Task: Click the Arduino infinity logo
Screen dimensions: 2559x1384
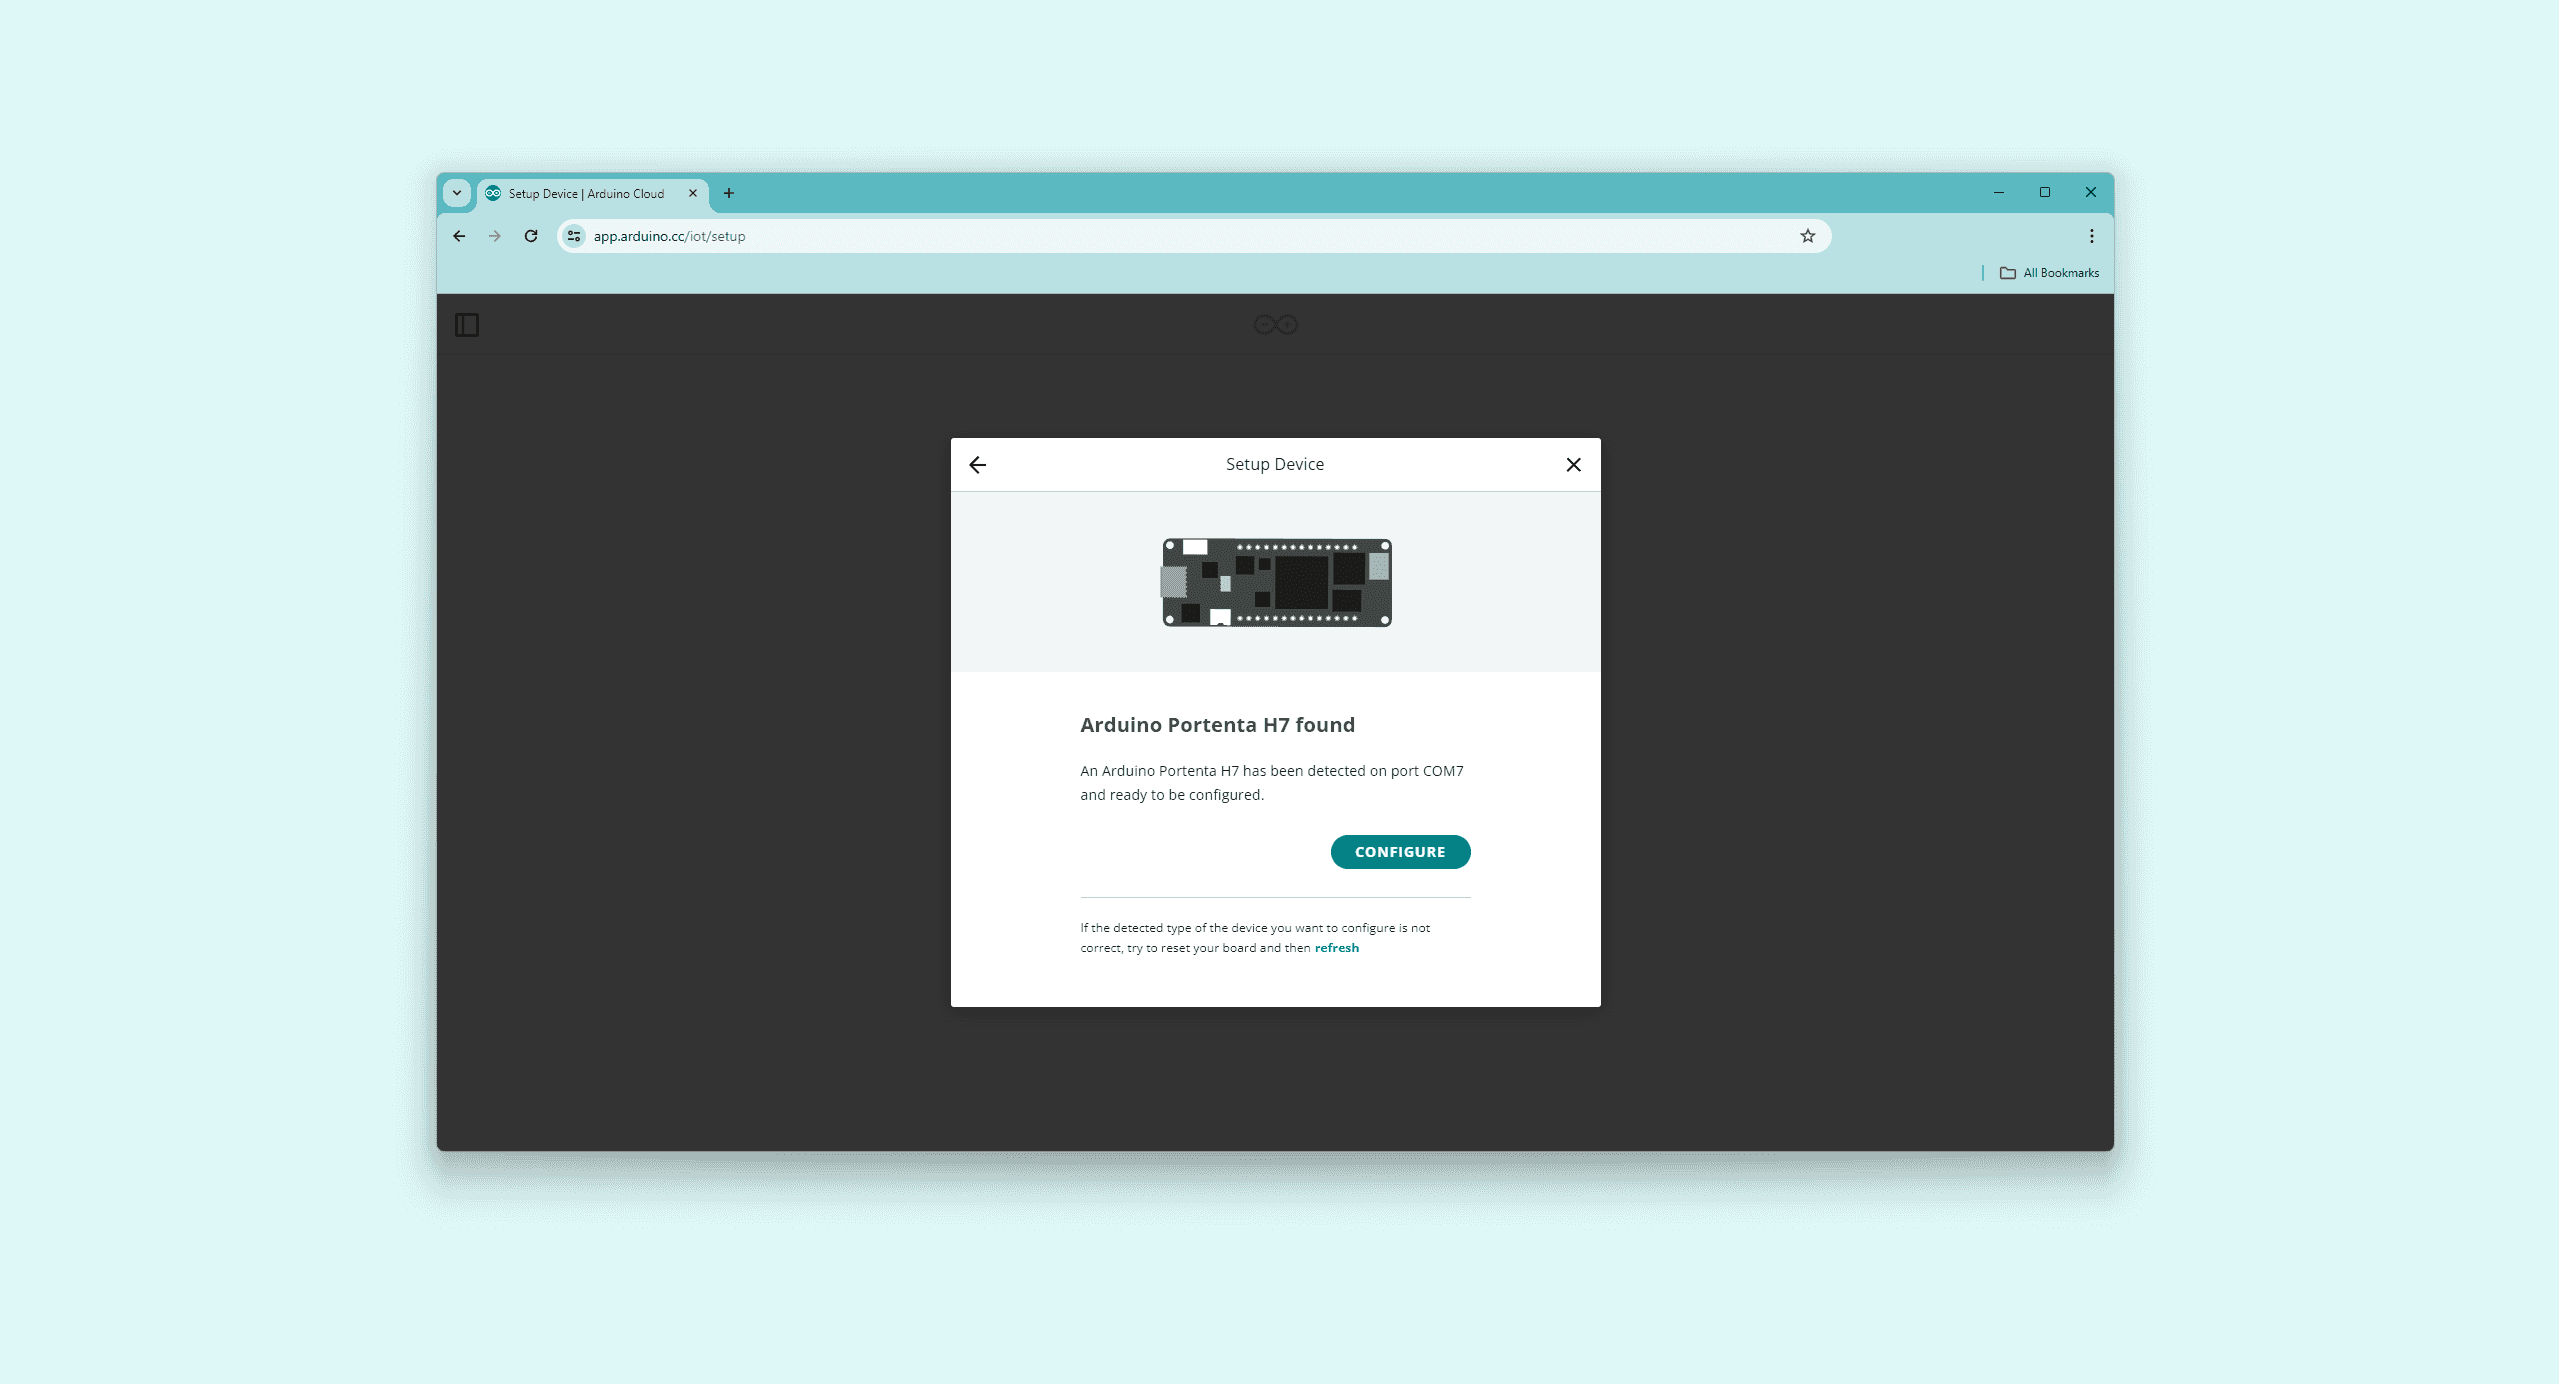Action: 1275,325
